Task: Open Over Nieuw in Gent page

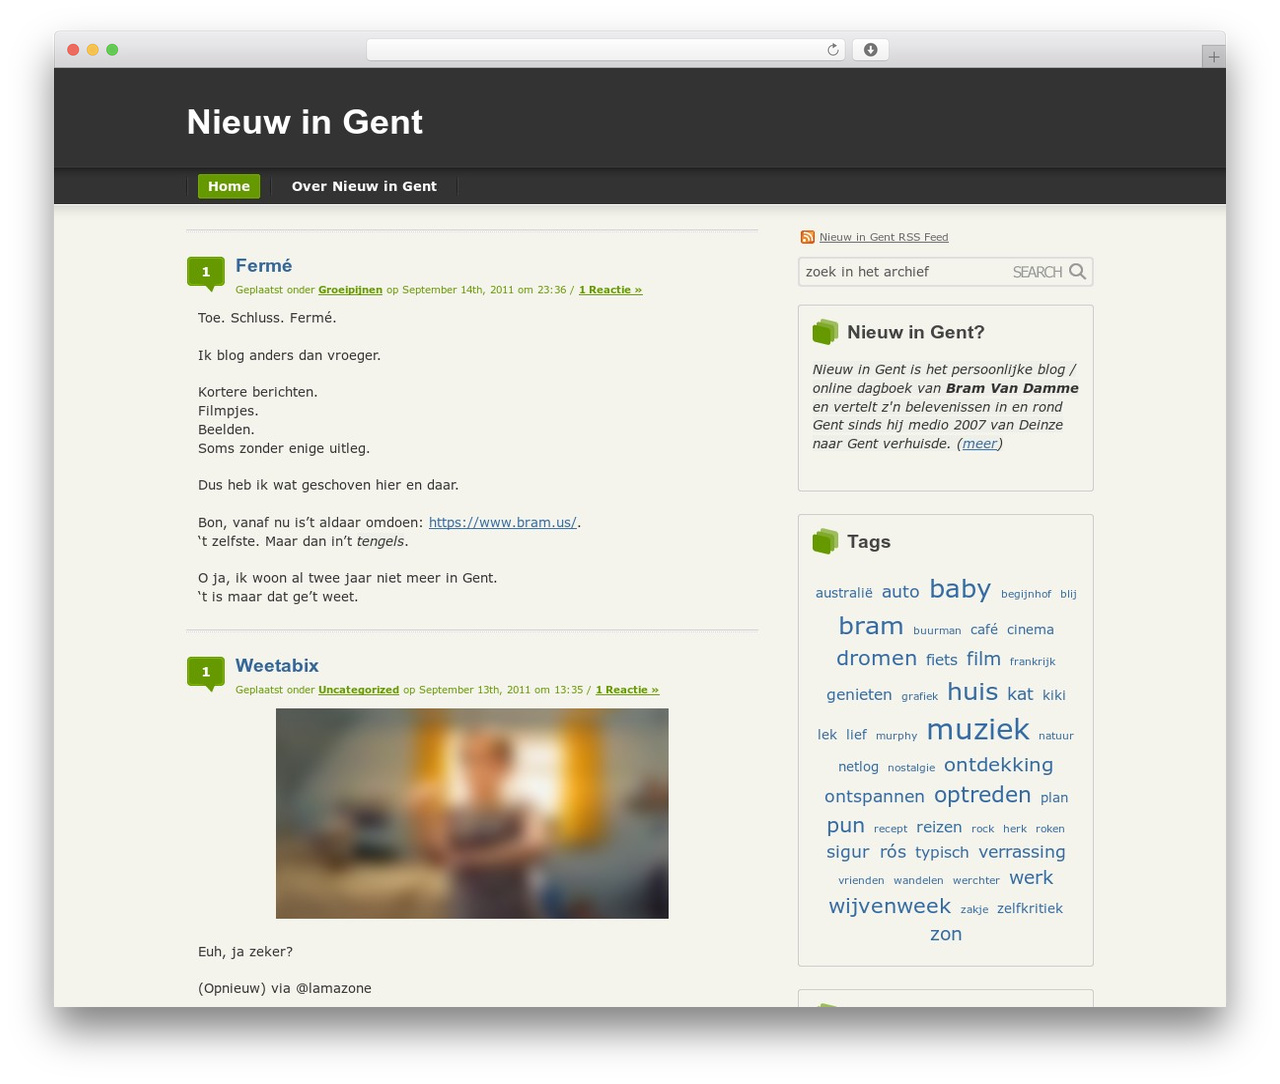Action: click(364, 186)
